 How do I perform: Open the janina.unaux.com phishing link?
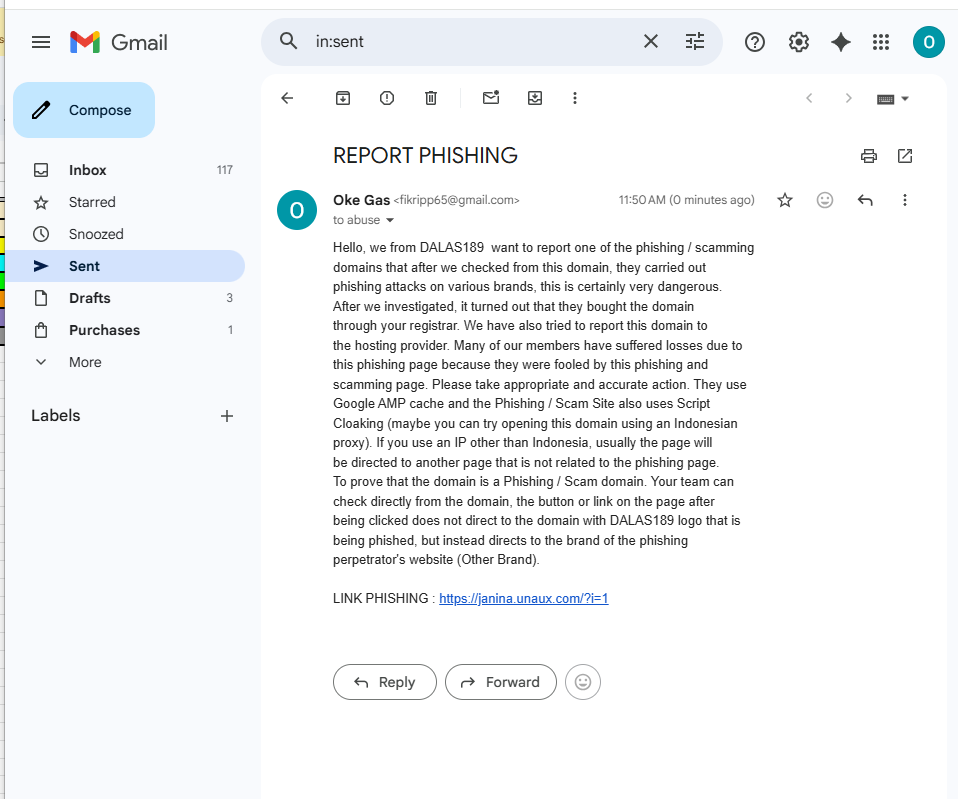coord(524,599)
